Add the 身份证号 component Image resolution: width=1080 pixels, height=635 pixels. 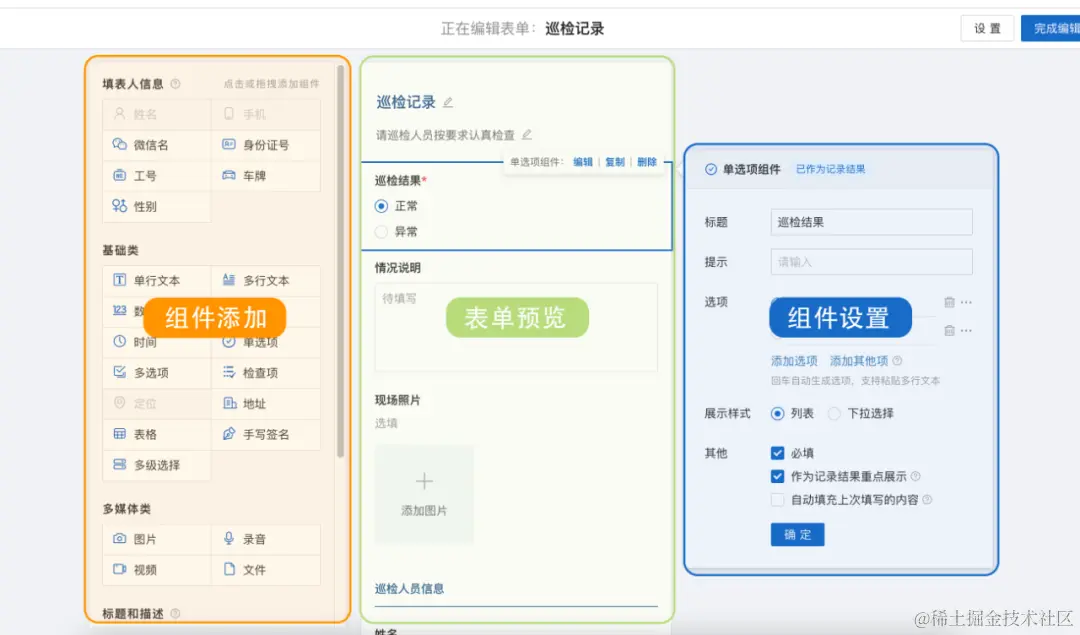click(x=265, y=145)
